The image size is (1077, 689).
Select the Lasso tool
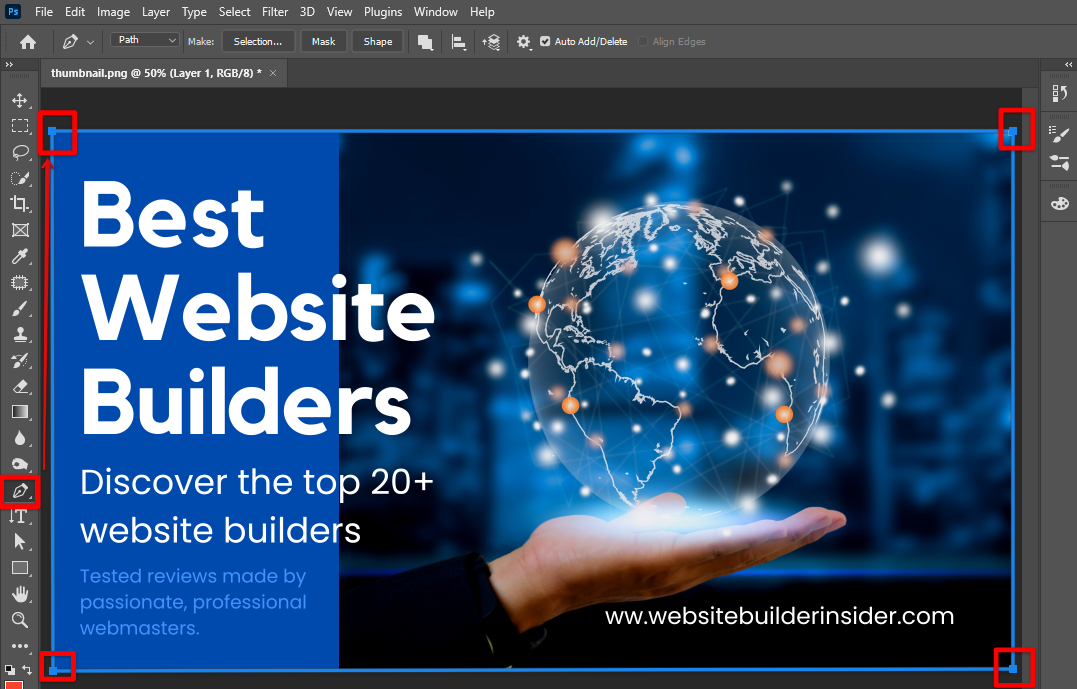click(20, 152)
